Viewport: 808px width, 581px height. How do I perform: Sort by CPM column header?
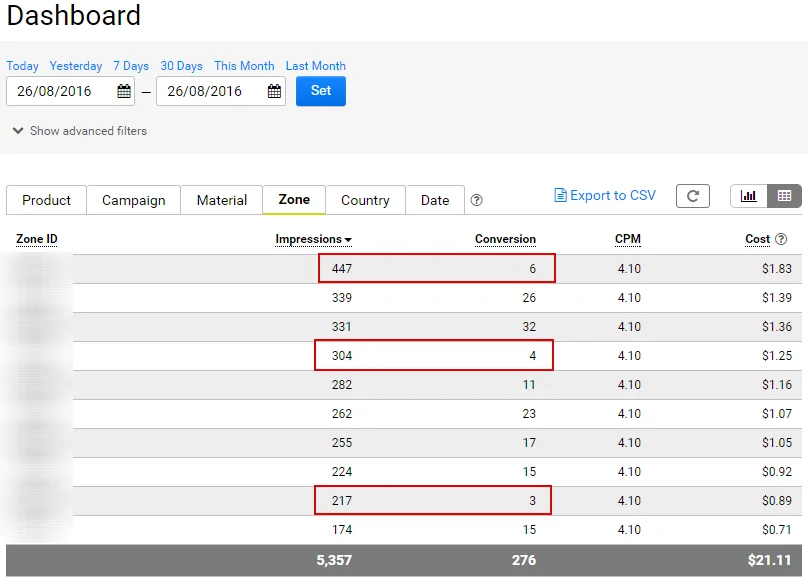628,239
